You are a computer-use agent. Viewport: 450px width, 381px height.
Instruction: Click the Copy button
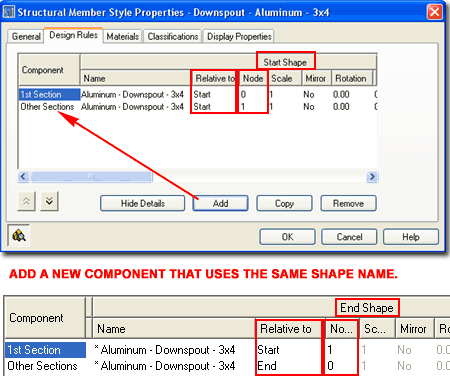pyautogui.click(x=284, y=203)
